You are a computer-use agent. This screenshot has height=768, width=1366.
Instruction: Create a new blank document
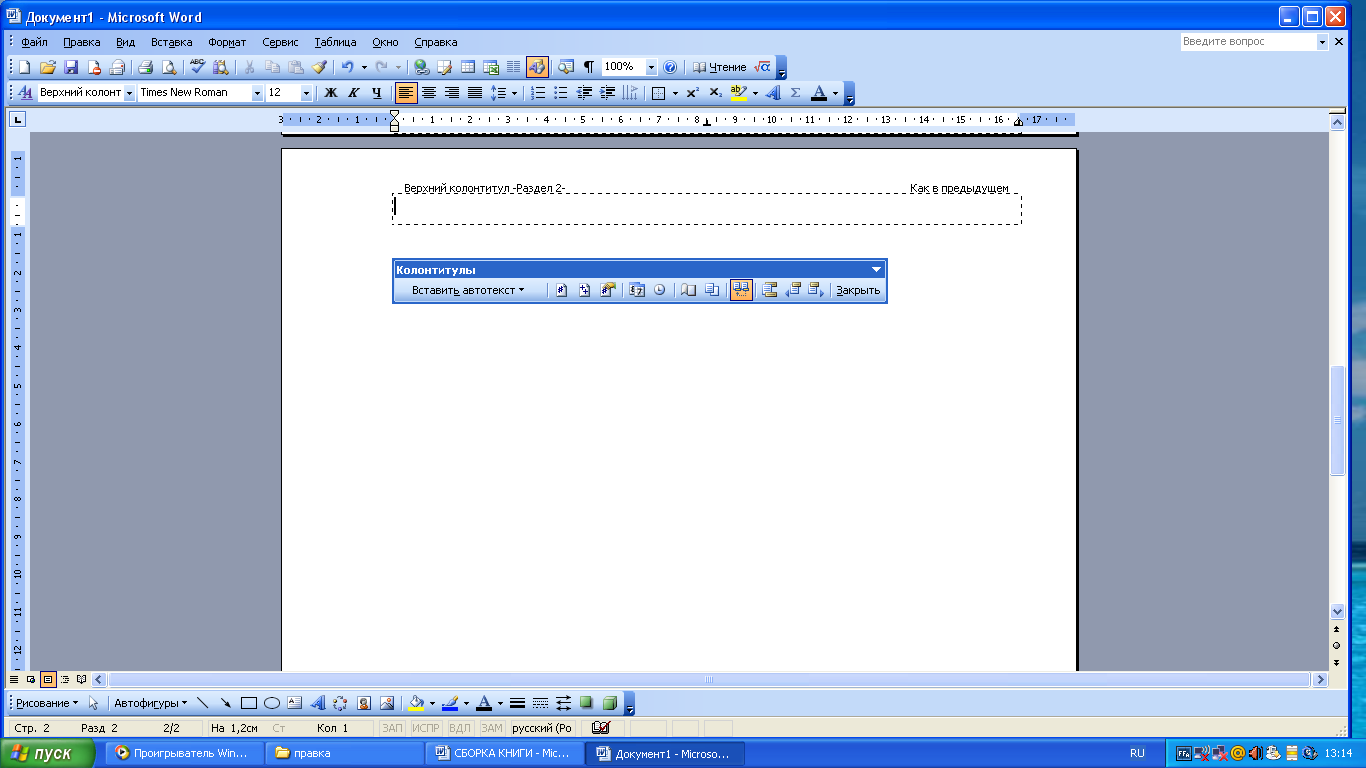tap(24, 67)
